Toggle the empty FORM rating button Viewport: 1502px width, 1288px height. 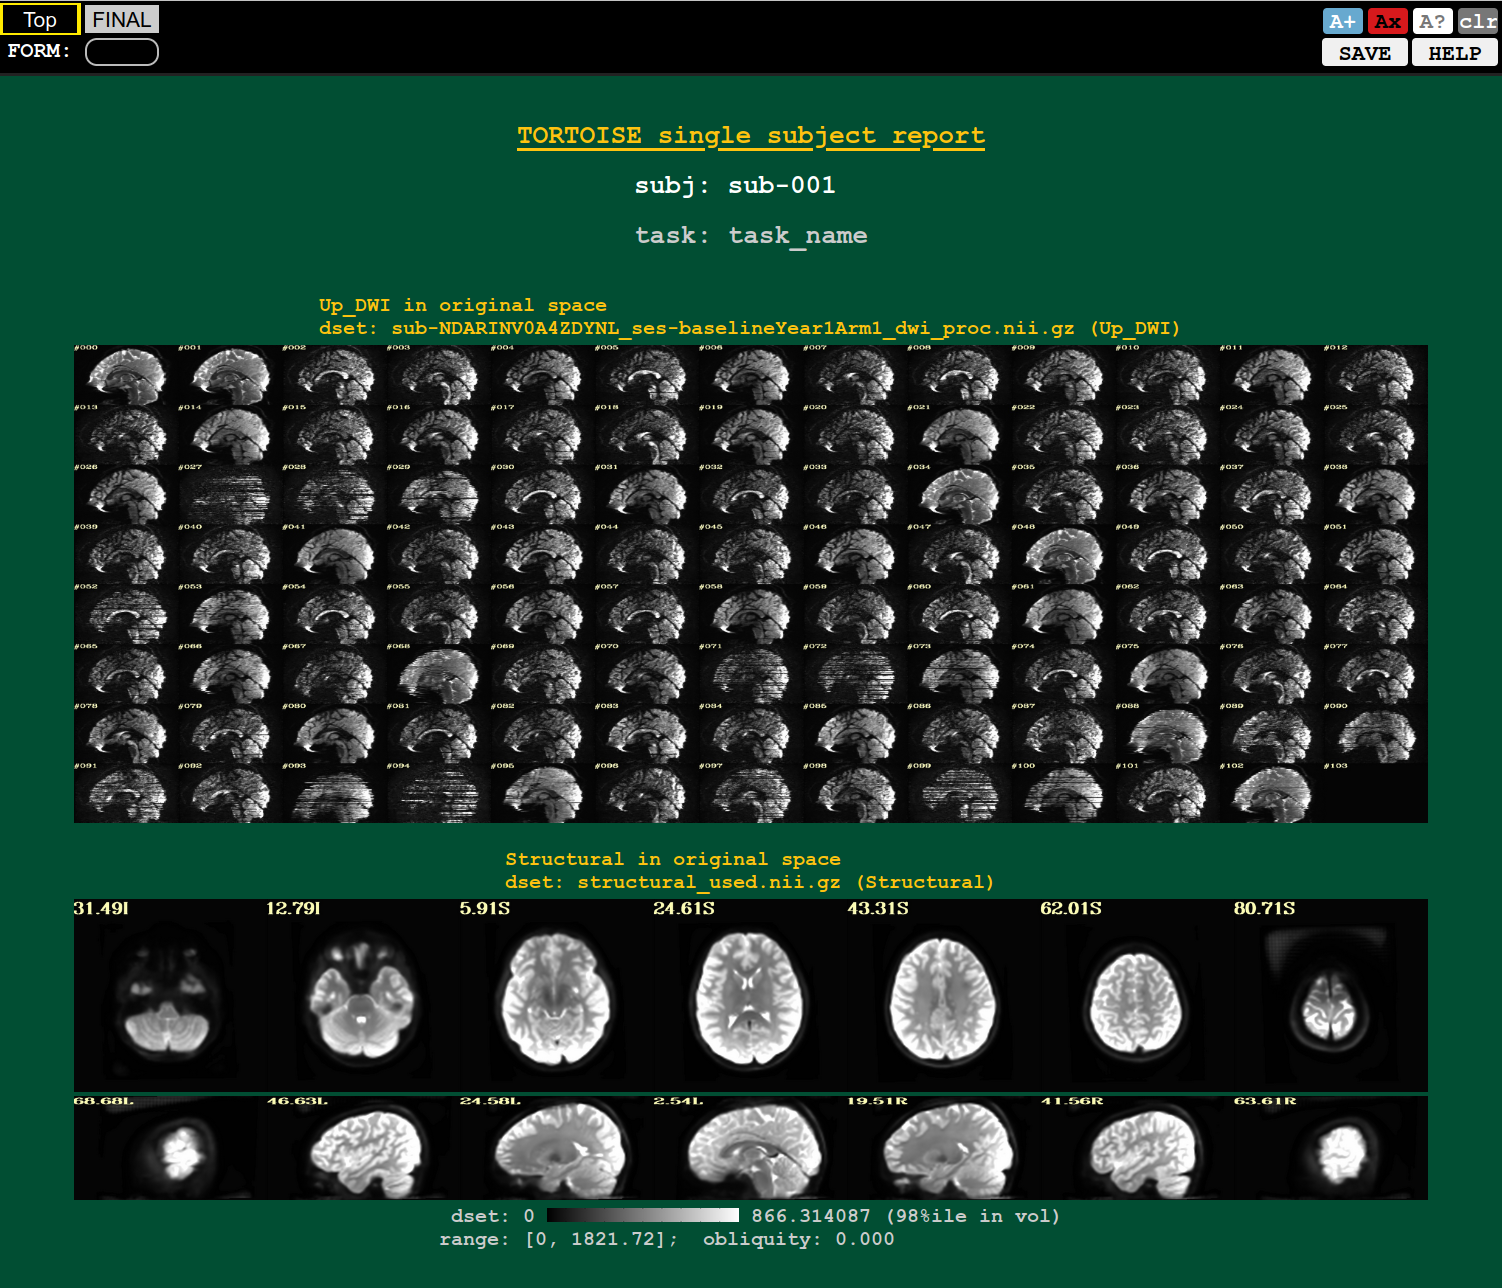pos(121,52)
